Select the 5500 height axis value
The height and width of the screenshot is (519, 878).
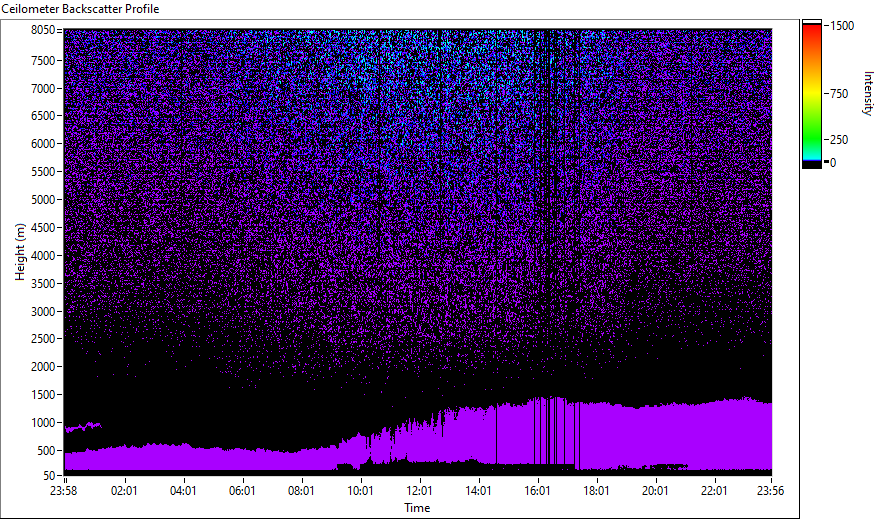tap(43, 172)
